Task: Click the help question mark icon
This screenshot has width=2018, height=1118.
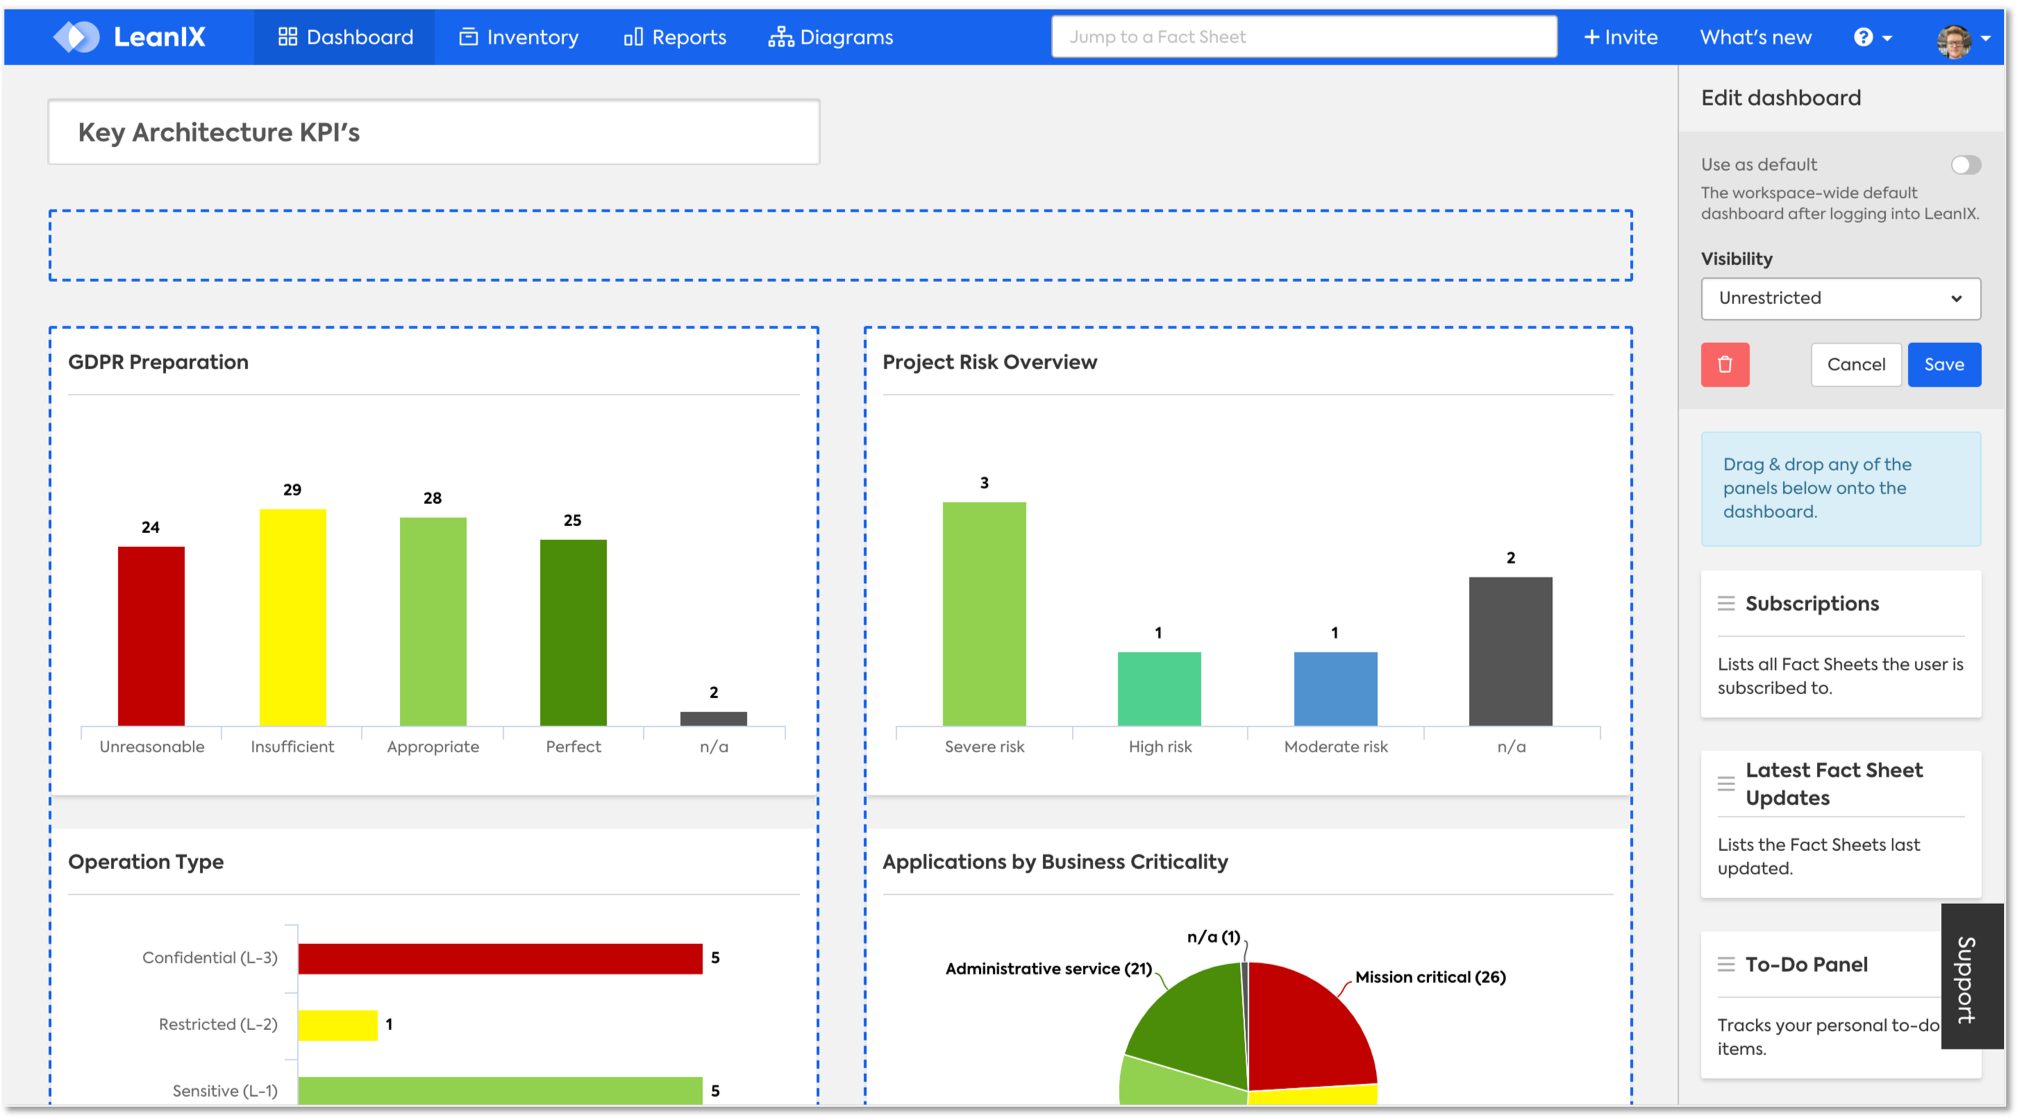Action: (1863, 37)
